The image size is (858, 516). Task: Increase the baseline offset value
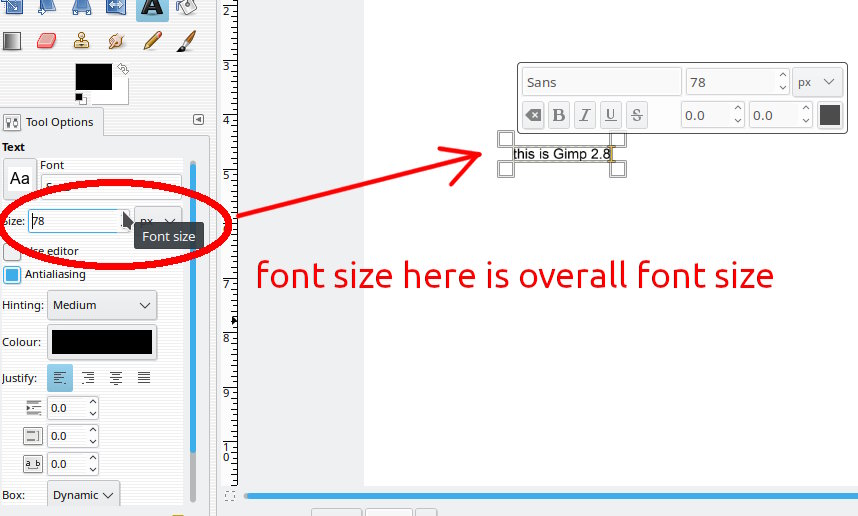[738, 108]
